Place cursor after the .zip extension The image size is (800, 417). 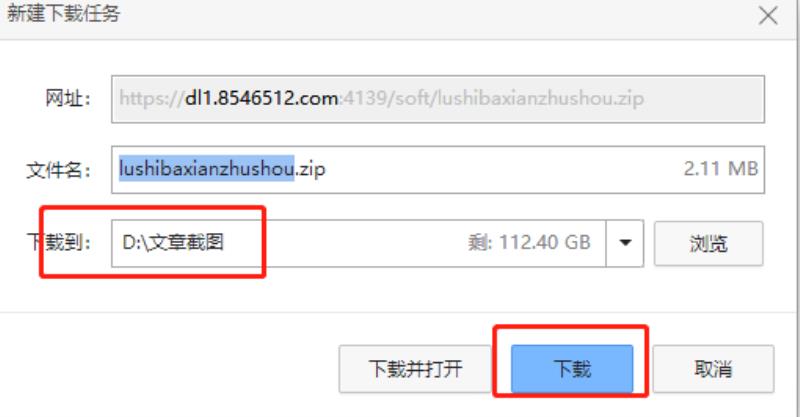[x=326, y=169]
